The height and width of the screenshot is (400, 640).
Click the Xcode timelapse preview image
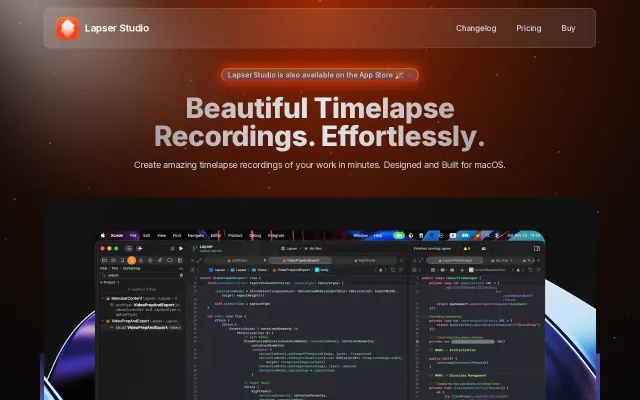coord(320,299)
